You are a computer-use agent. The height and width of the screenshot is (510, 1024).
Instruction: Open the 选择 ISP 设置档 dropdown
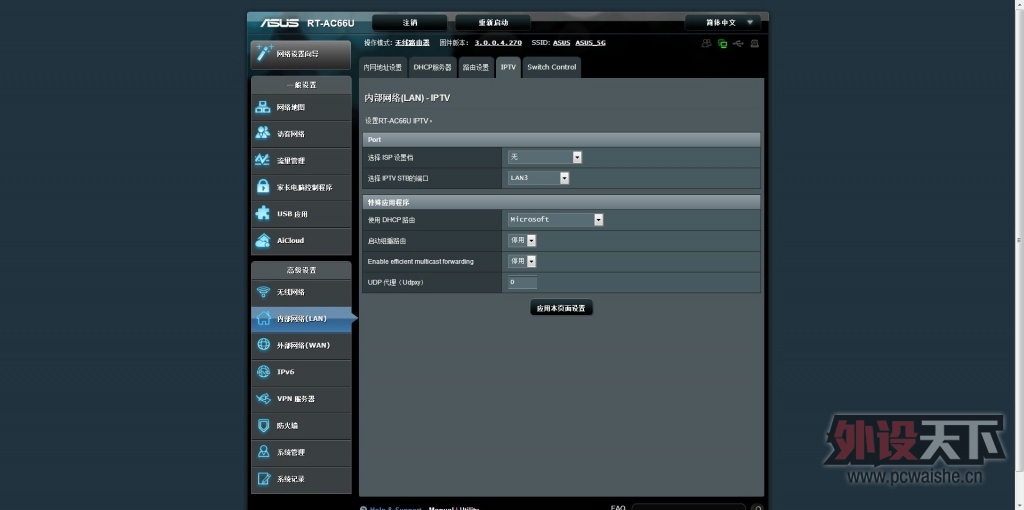pos(545,157)
